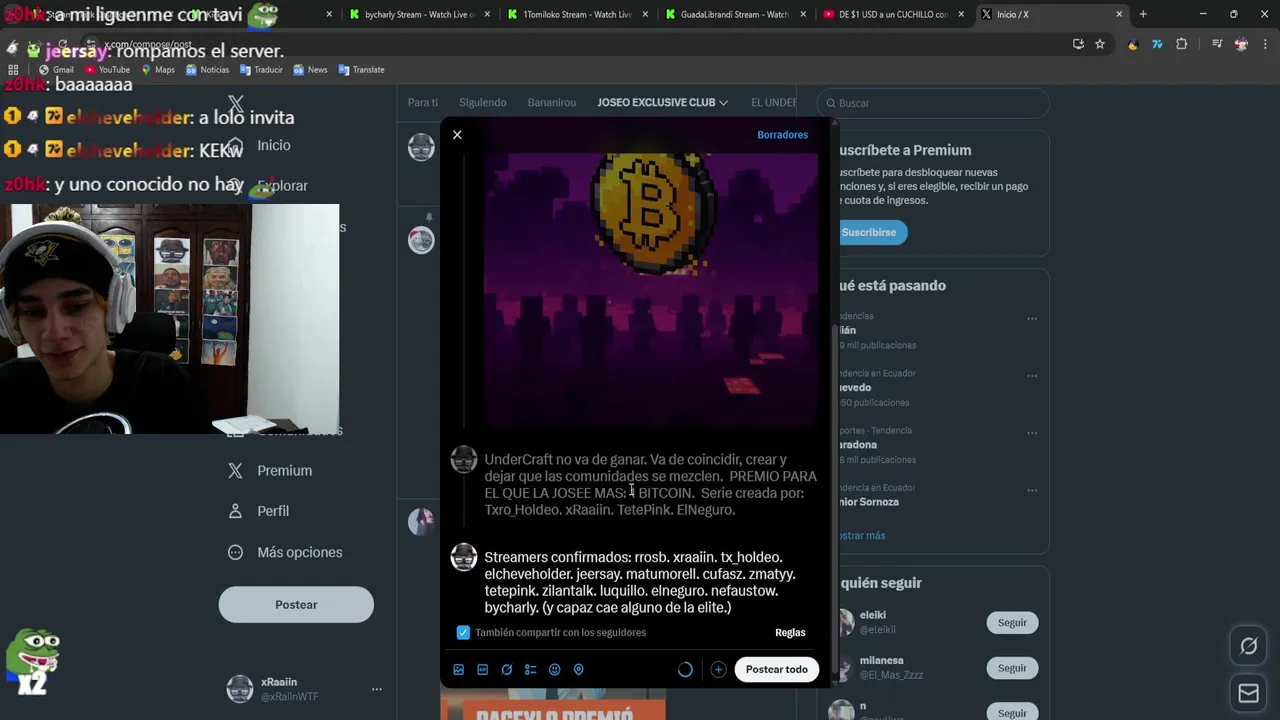
Task: Click the Buscar search field
Action: point(933,103)
